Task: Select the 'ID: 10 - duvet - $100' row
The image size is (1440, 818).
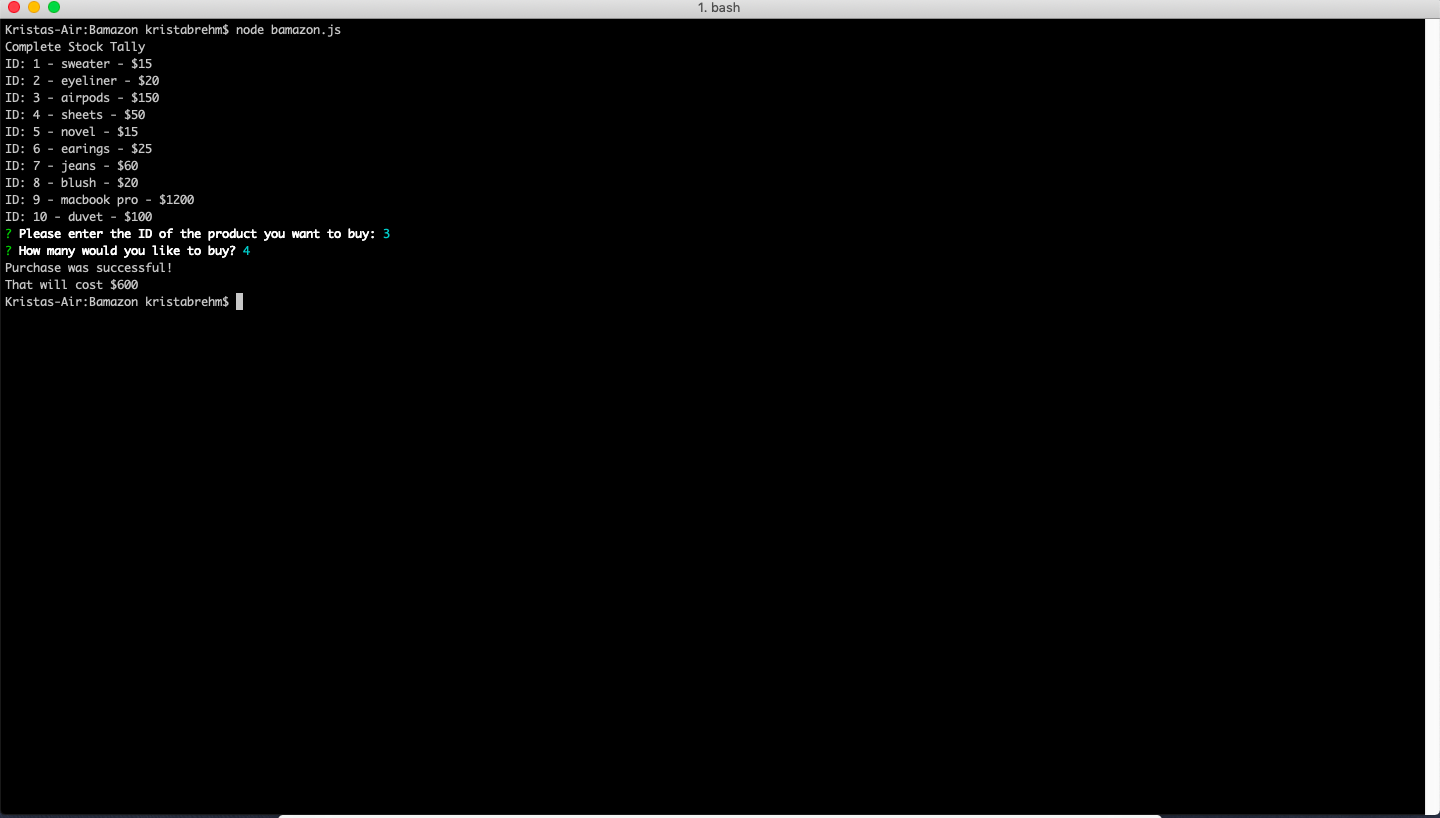Action: click(x=79, y=217)
